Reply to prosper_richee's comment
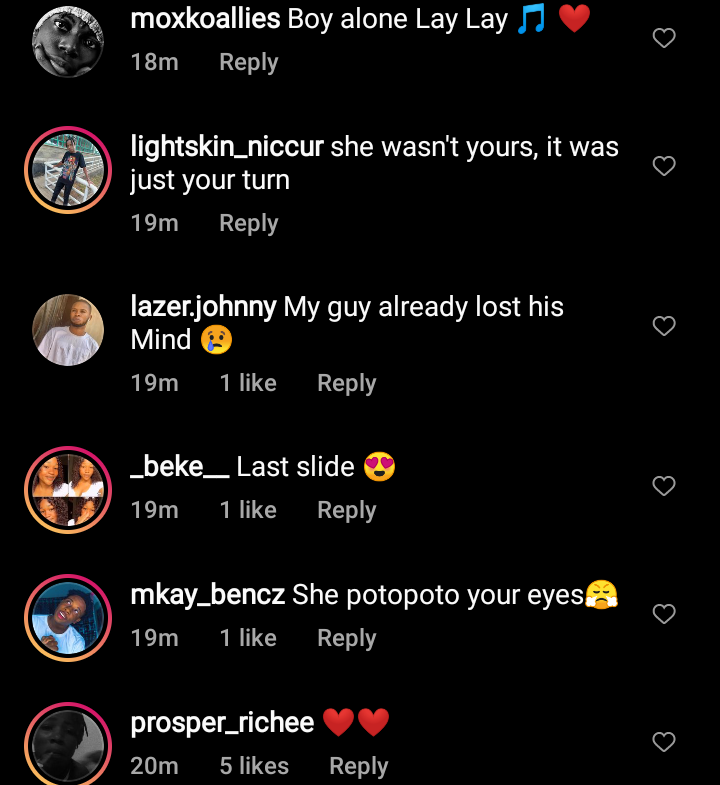Screen dimensions: 720x785 (x=358, y=766)
